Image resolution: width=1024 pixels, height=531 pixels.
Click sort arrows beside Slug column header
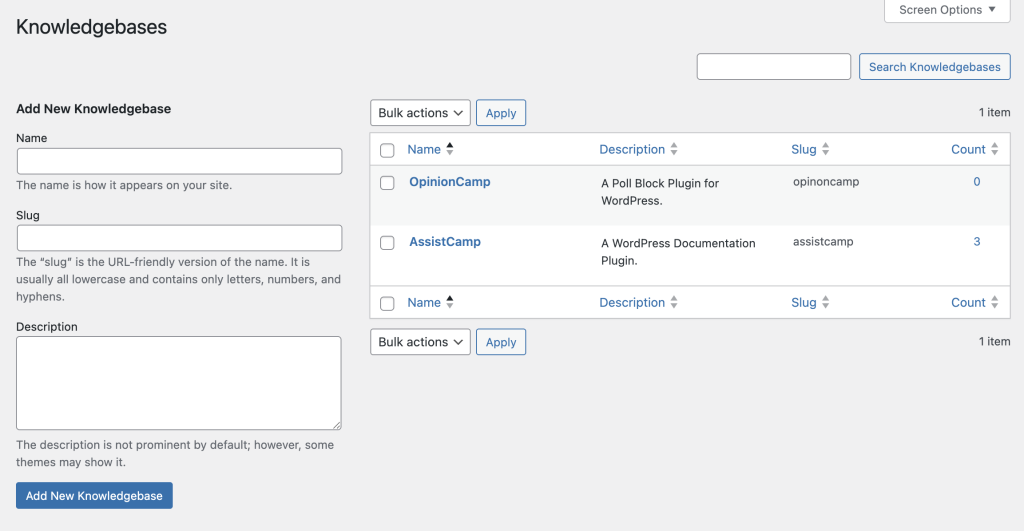pyautogui.click(x=826, y=149)
